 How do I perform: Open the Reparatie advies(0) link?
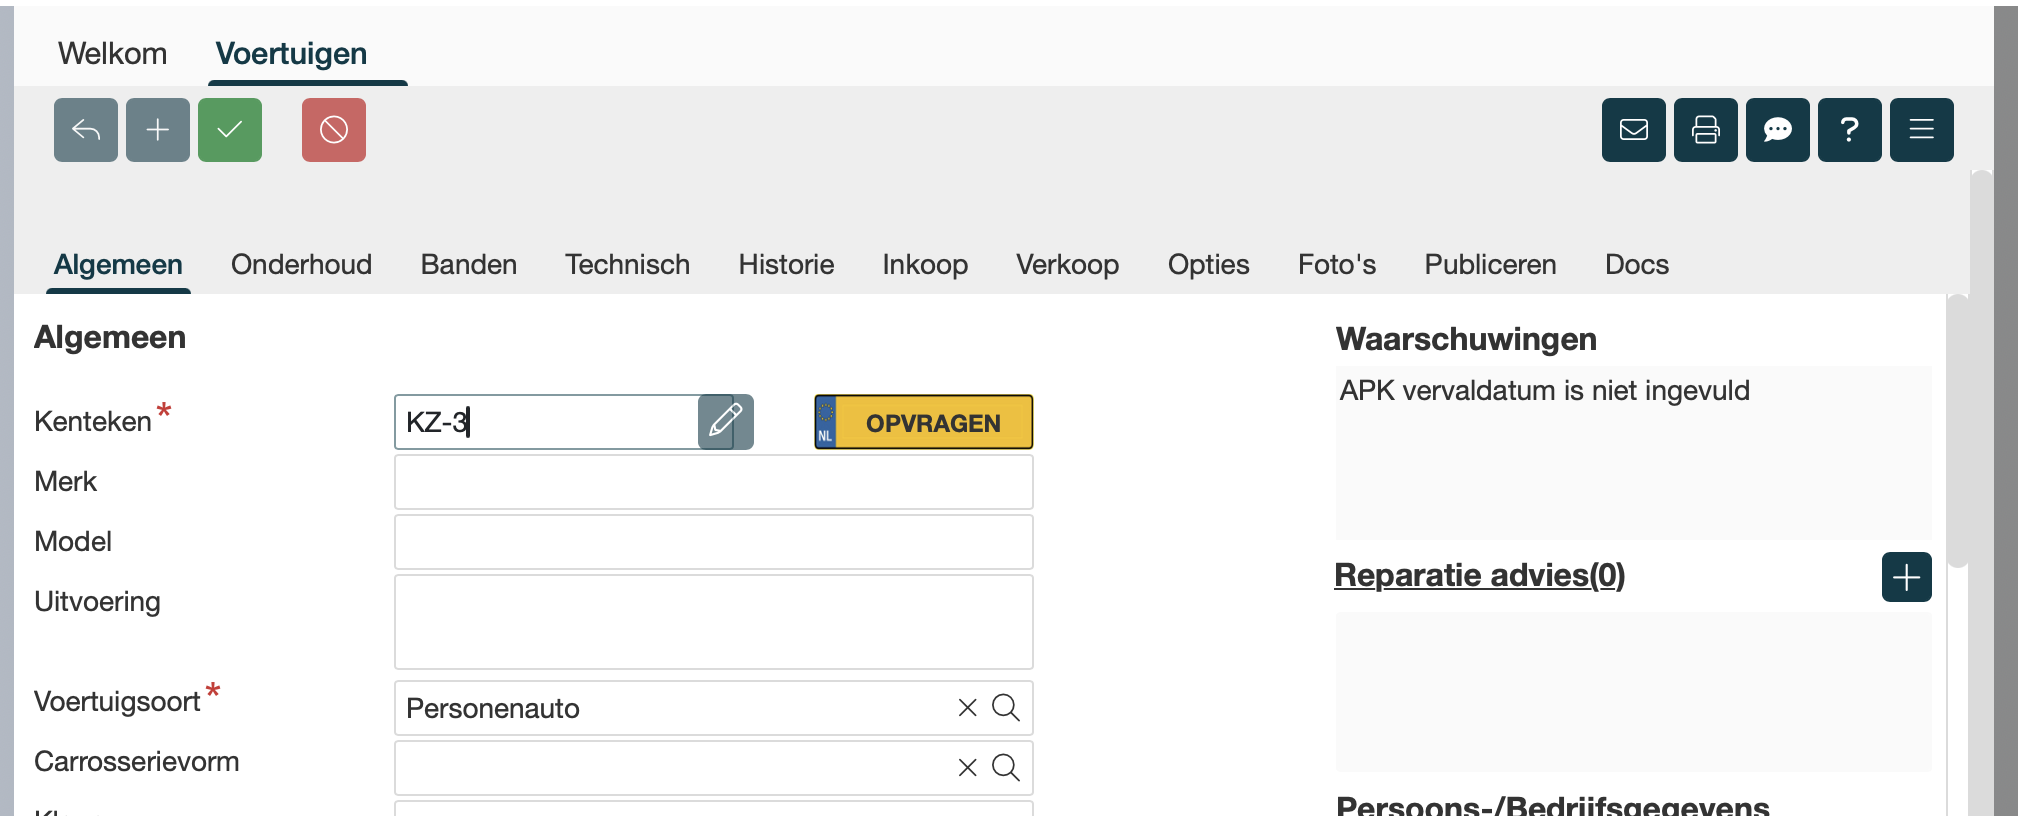(1479, 576)
